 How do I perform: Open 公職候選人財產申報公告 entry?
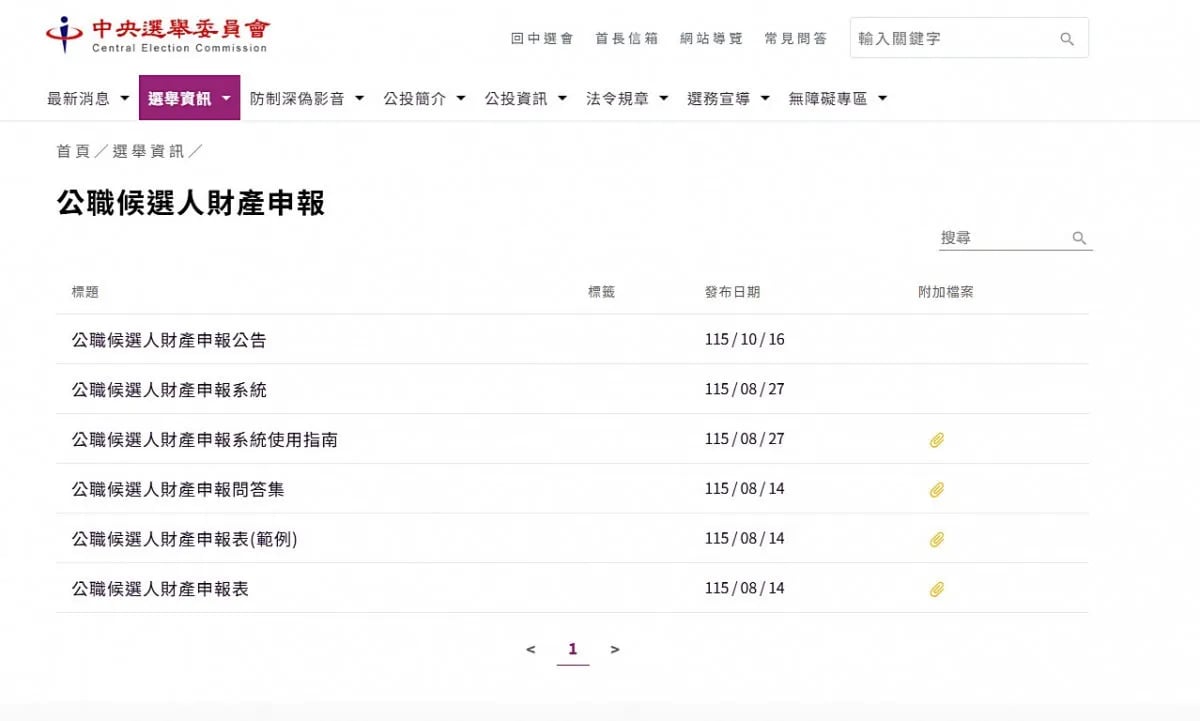pos(169,340)
